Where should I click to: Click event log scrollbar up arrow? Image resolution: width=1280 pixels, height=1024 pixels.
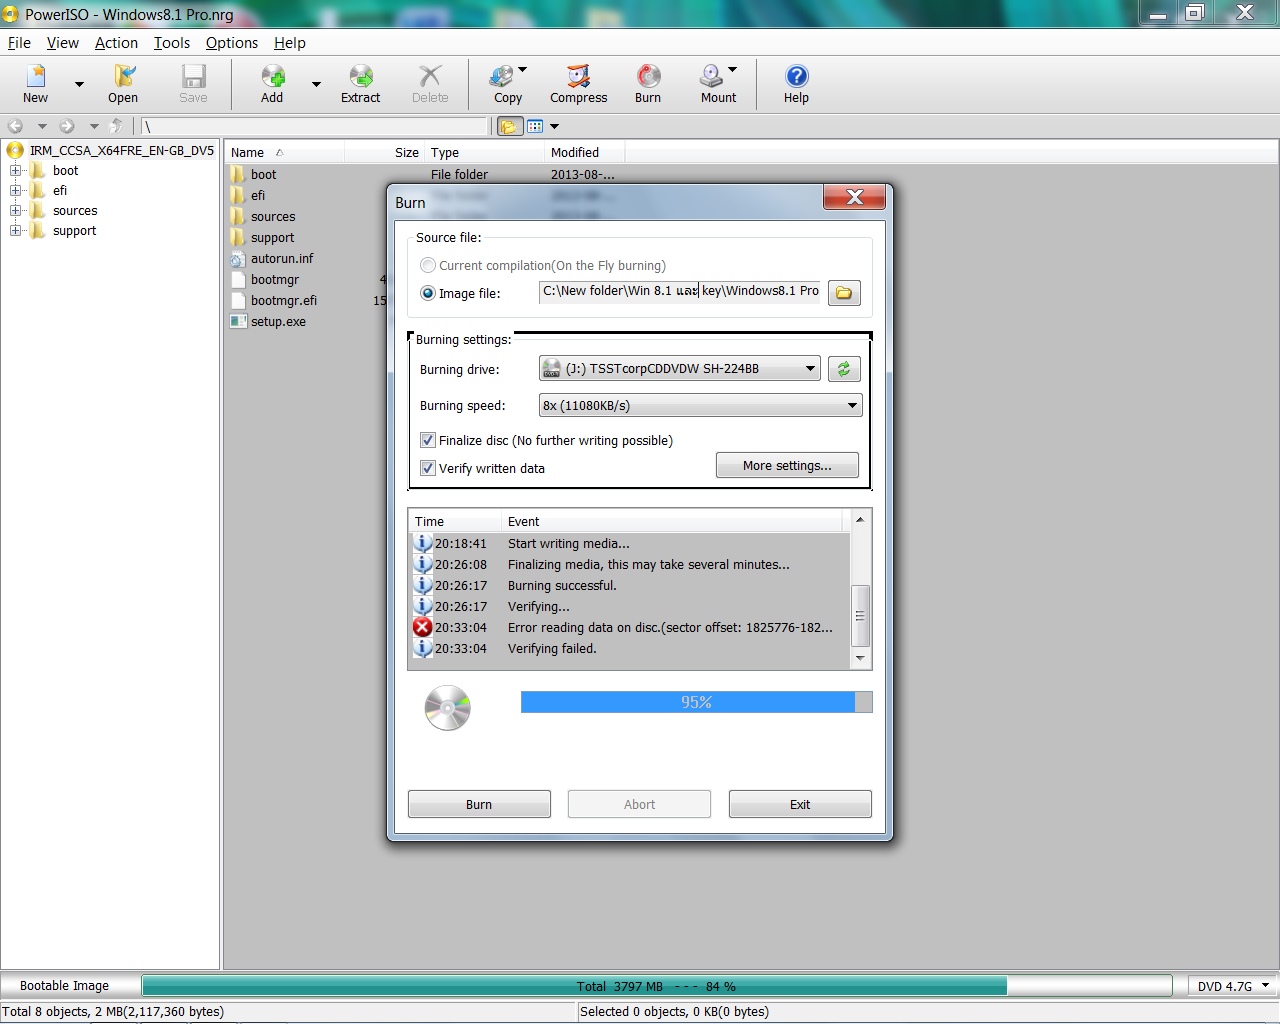coord(860,520)
